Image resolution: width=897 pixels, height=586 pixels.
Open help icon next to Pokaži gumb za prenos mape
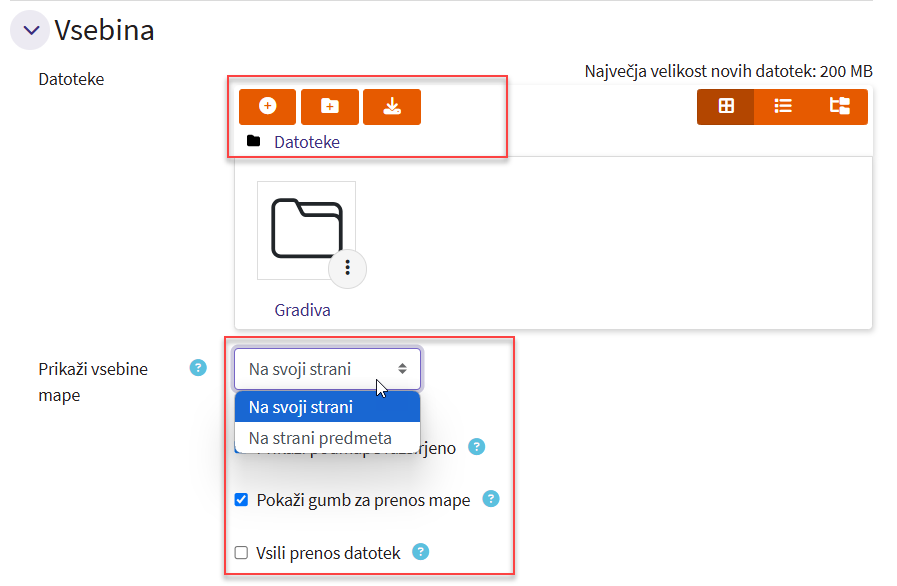click(x=490, y=499)
